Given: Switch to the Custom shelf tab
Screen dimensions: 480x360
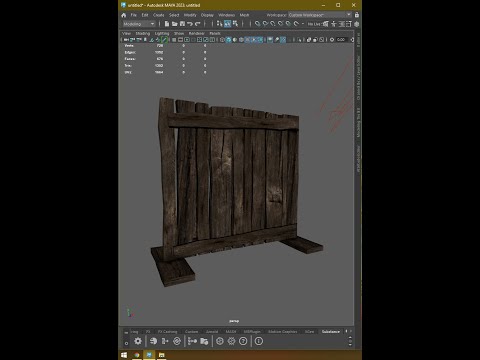Looking at the screenshot, I should coord(191,331).
